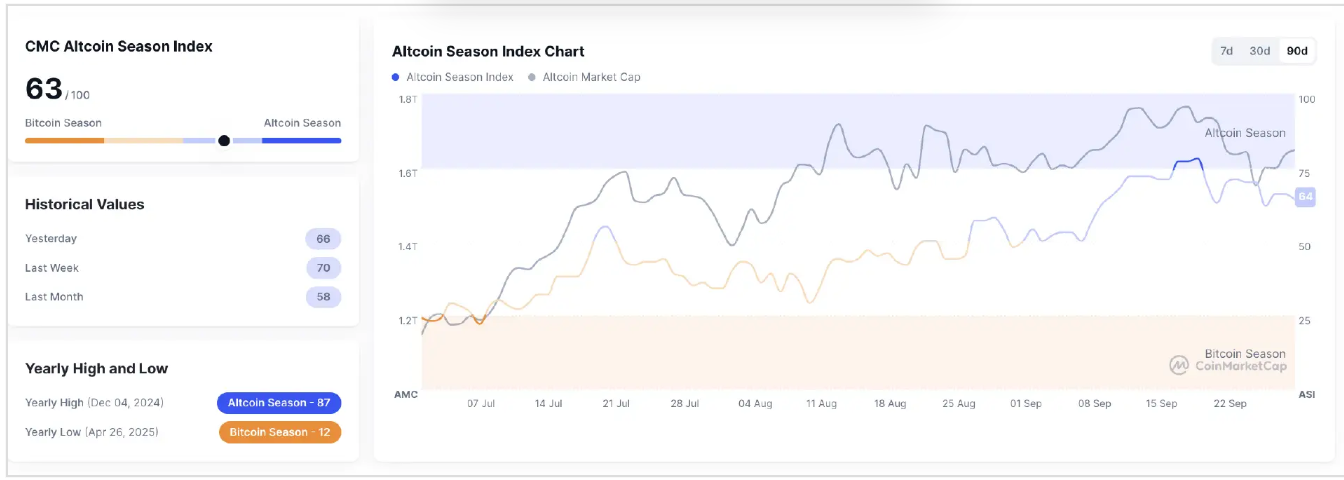Click the blue Altcoin Season bar segment
Screen dimensions: 1344x480
pos(301,141)
